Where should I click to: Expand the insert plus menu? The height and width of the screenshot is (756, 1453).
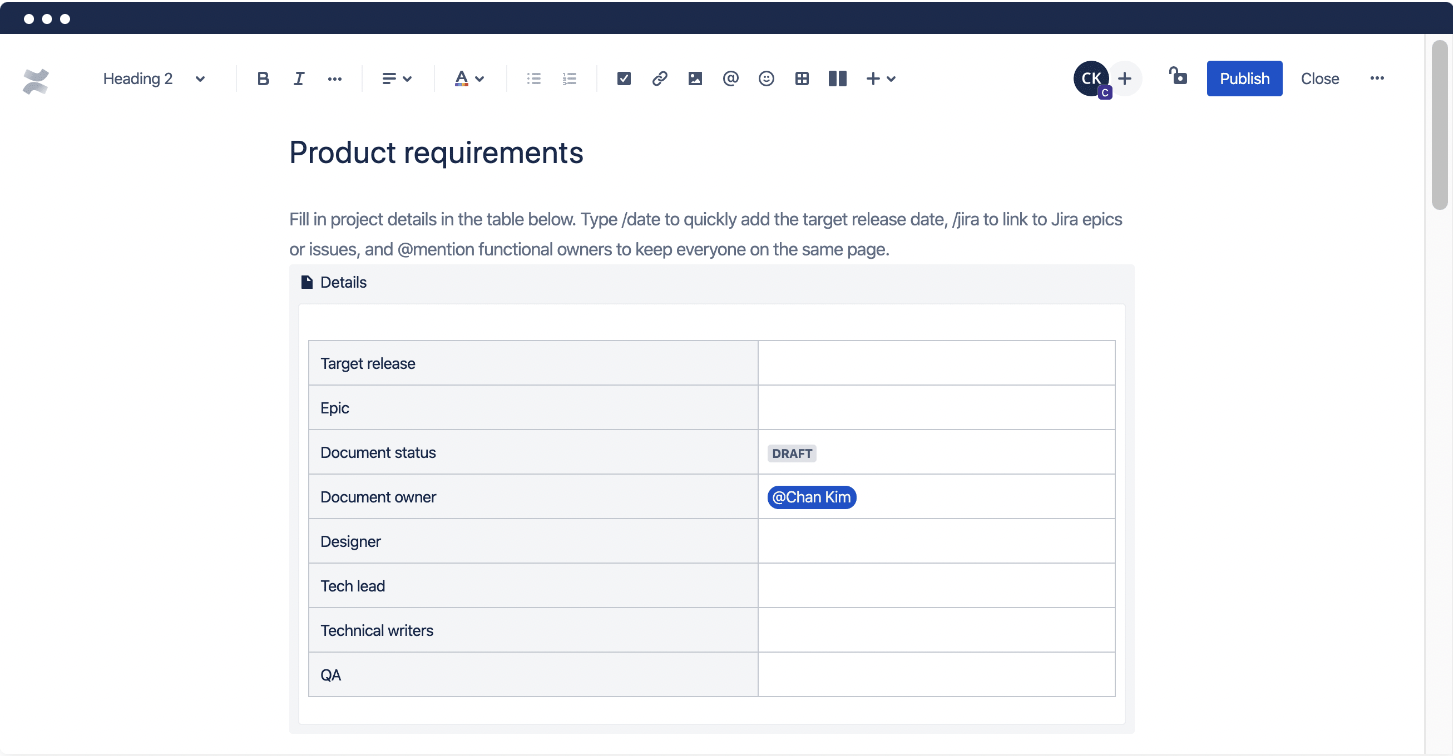coord(881,79)
